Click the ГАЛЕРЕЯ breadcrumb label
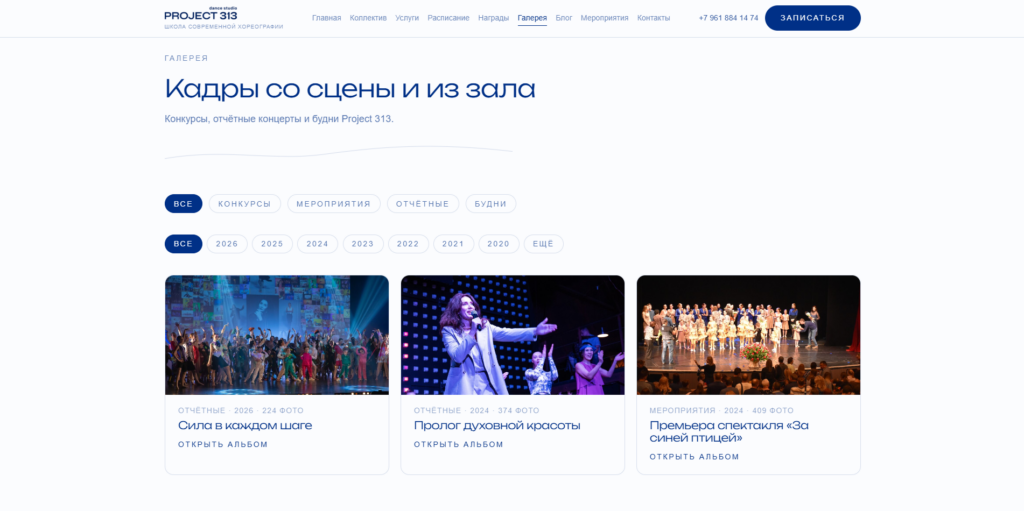Image resolution: width=1024 pixels, height=511 pixels. pyautogui.click(x=186, y=58)
